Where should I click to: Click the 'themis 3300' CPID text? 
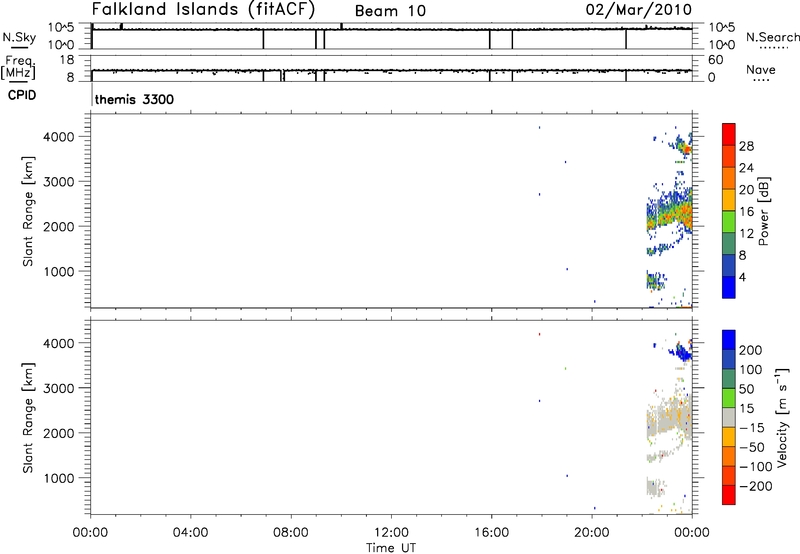[134, 99]
